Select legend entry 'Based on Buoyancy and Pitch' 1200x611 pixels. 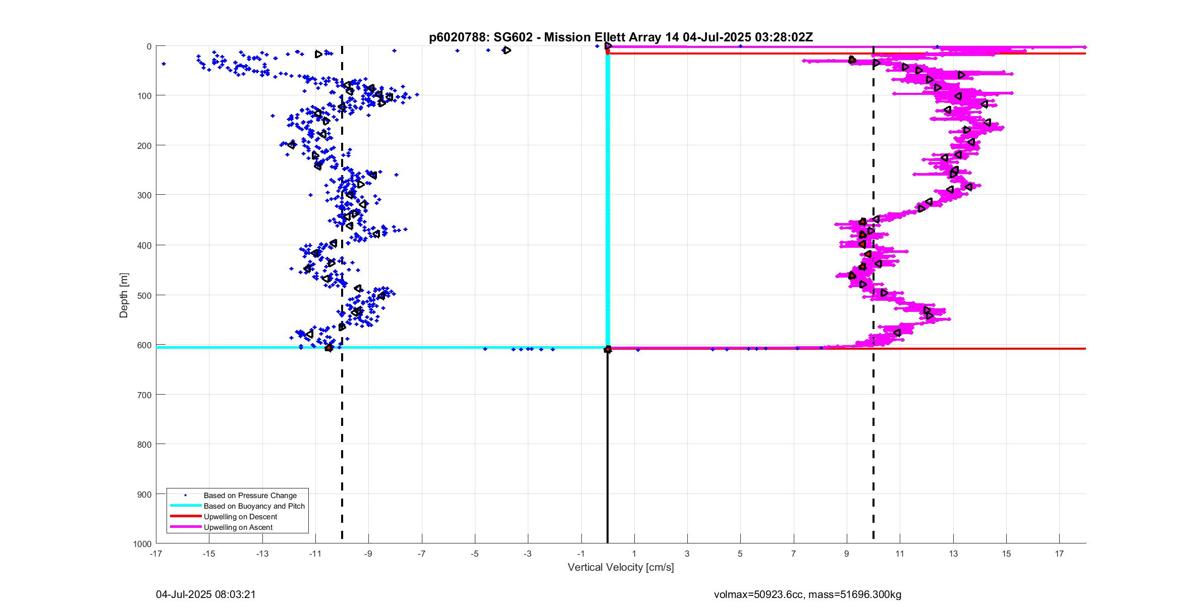(254, 506)
